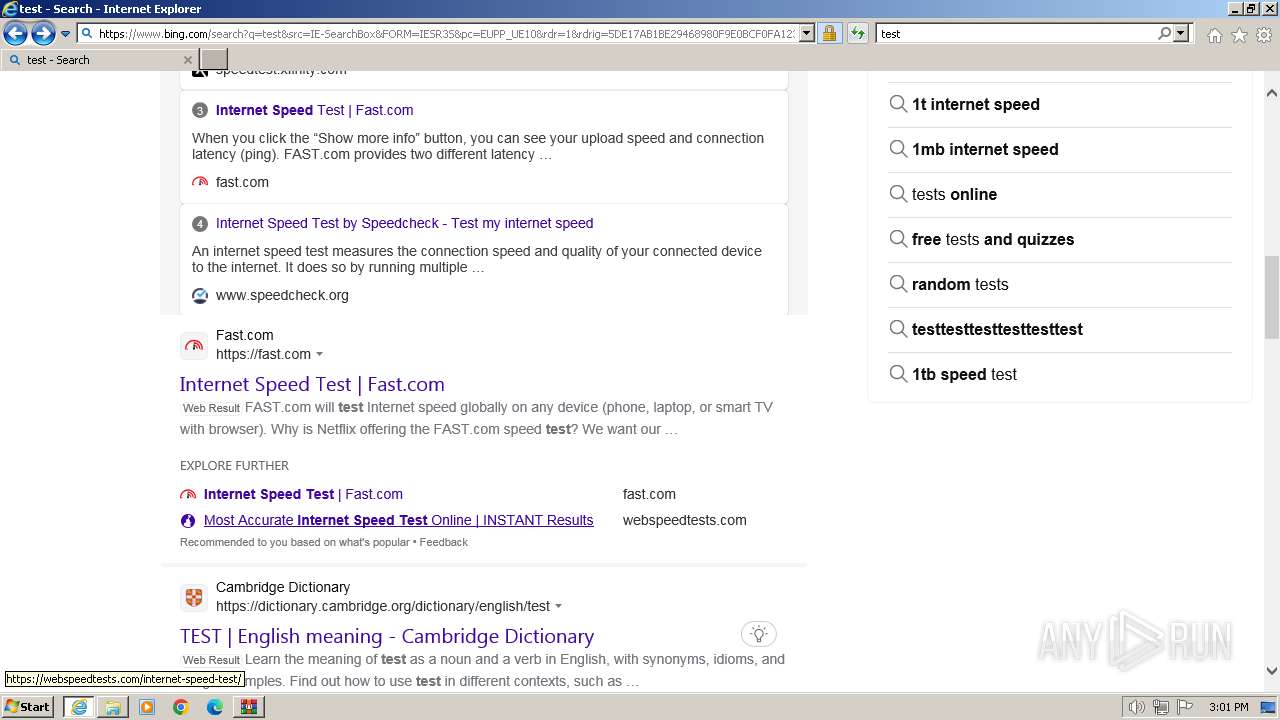The image size is (1280, 720).
Task: Click the Feedback link under recommendations
Action: tap(444, 542)
